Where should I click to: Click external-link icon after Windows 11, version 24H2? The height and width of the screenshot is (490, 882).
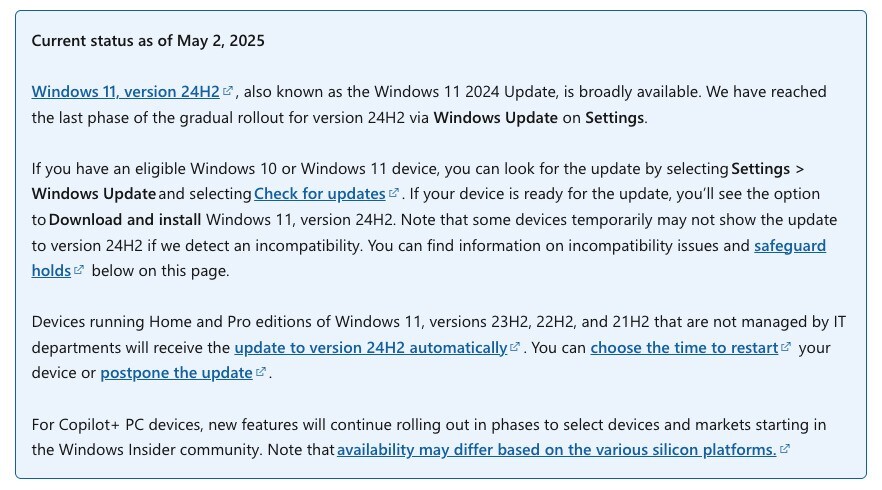pos(228,91)
